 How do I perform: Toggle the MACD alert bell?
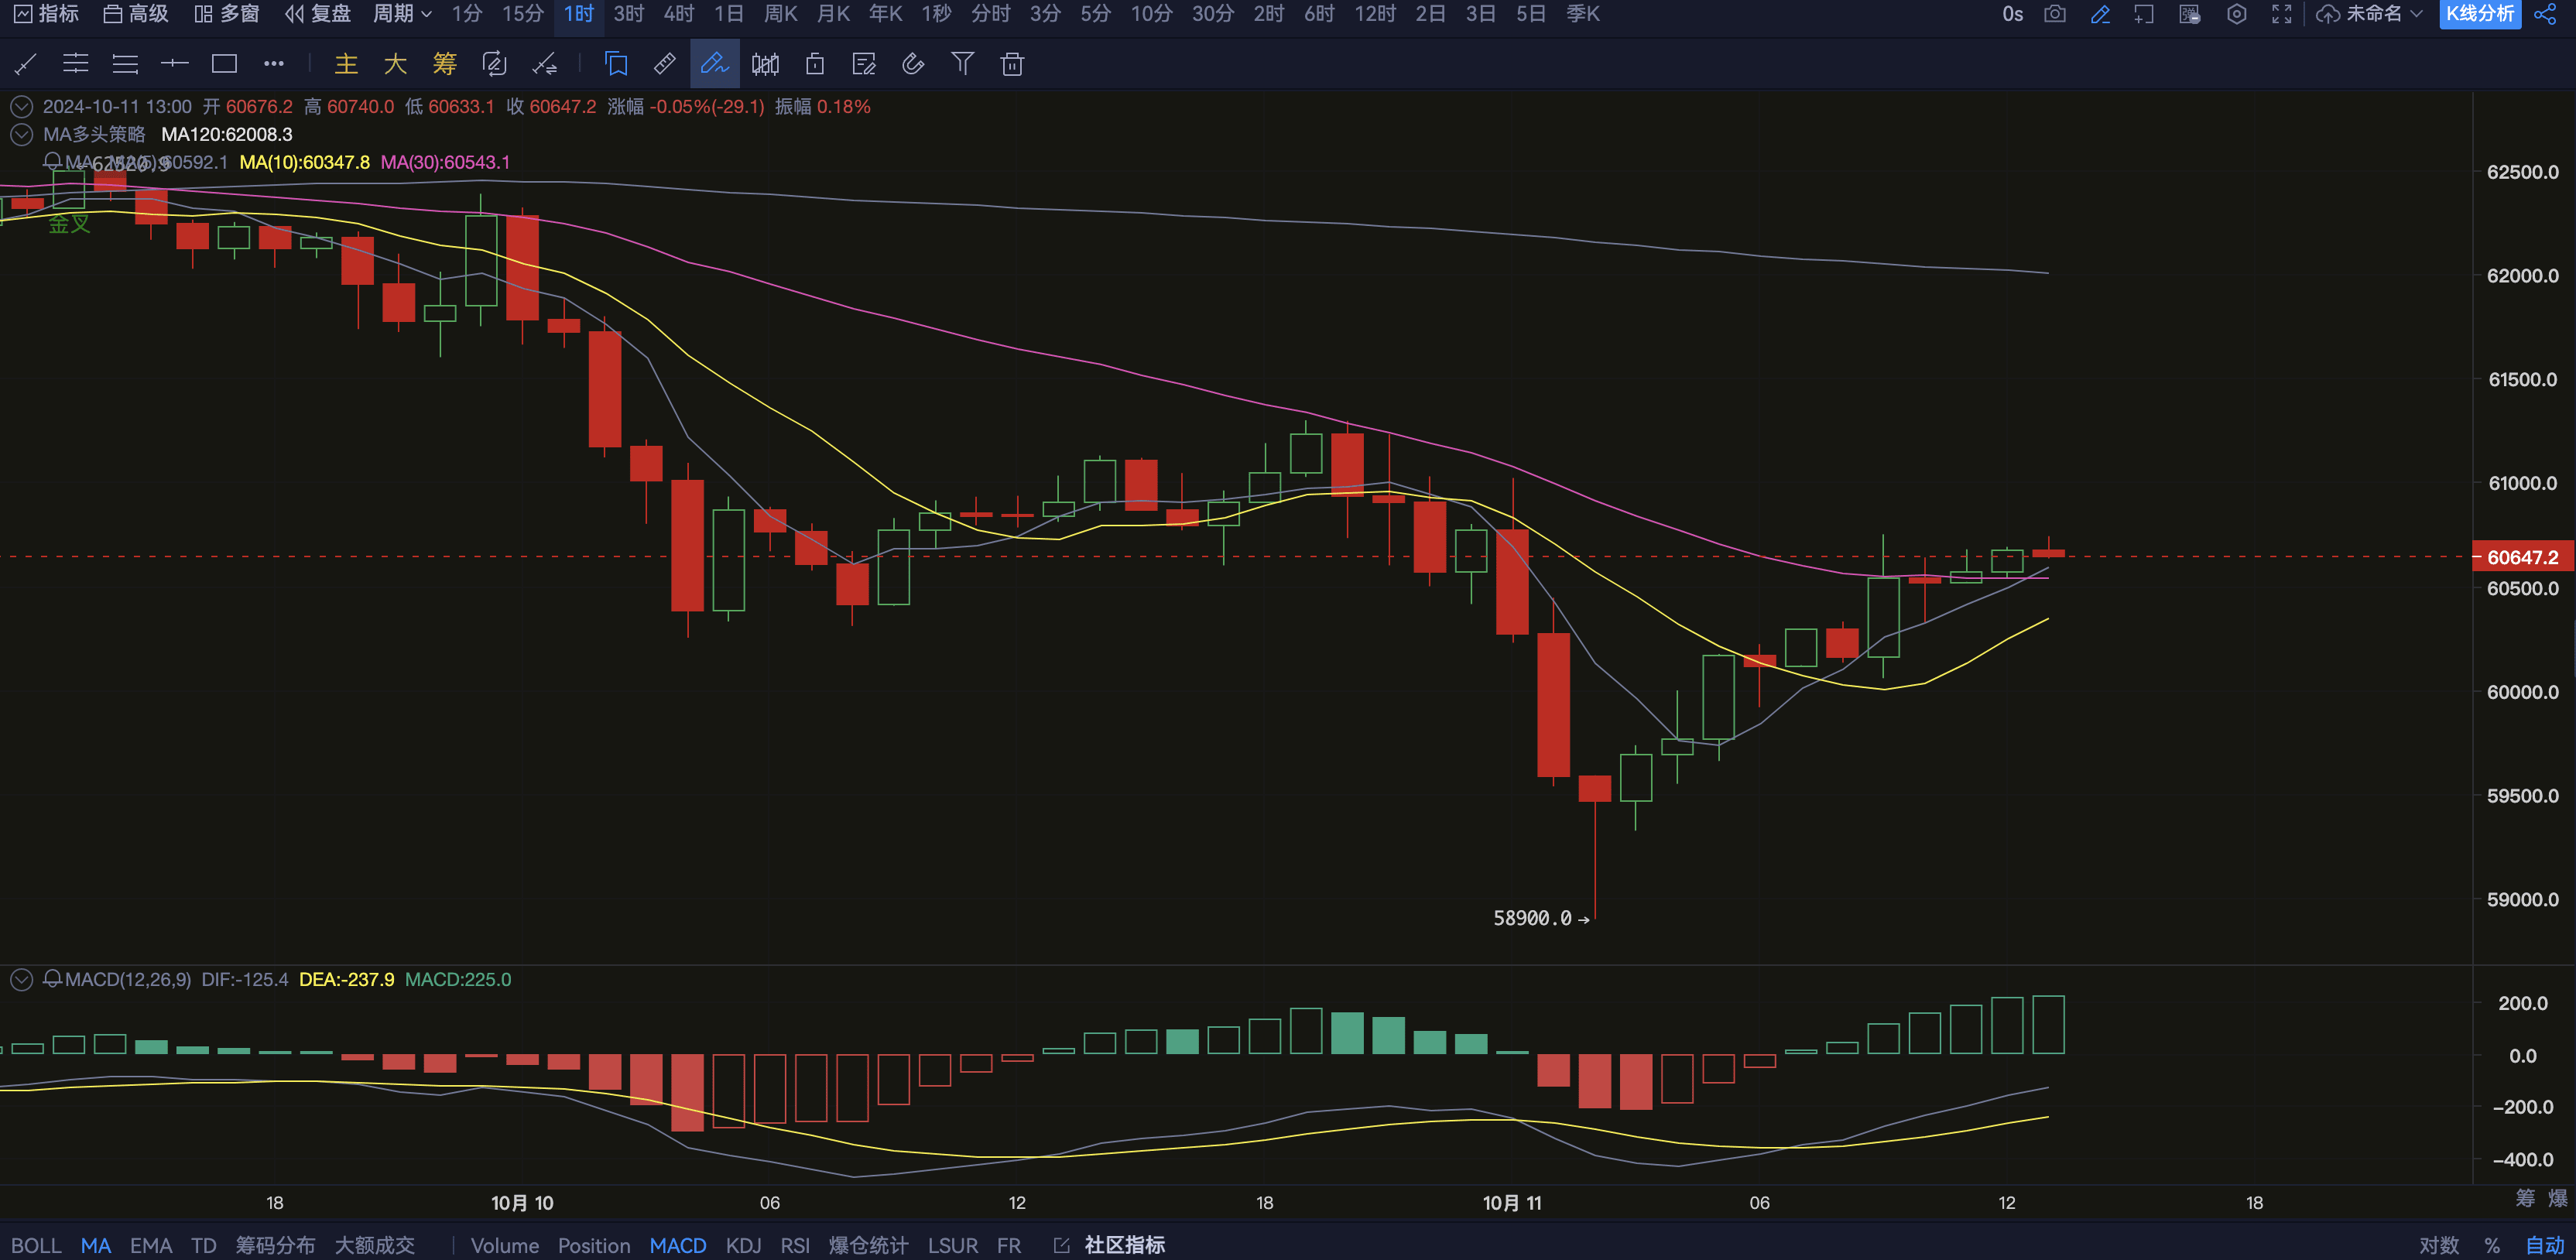coord(53,979)
